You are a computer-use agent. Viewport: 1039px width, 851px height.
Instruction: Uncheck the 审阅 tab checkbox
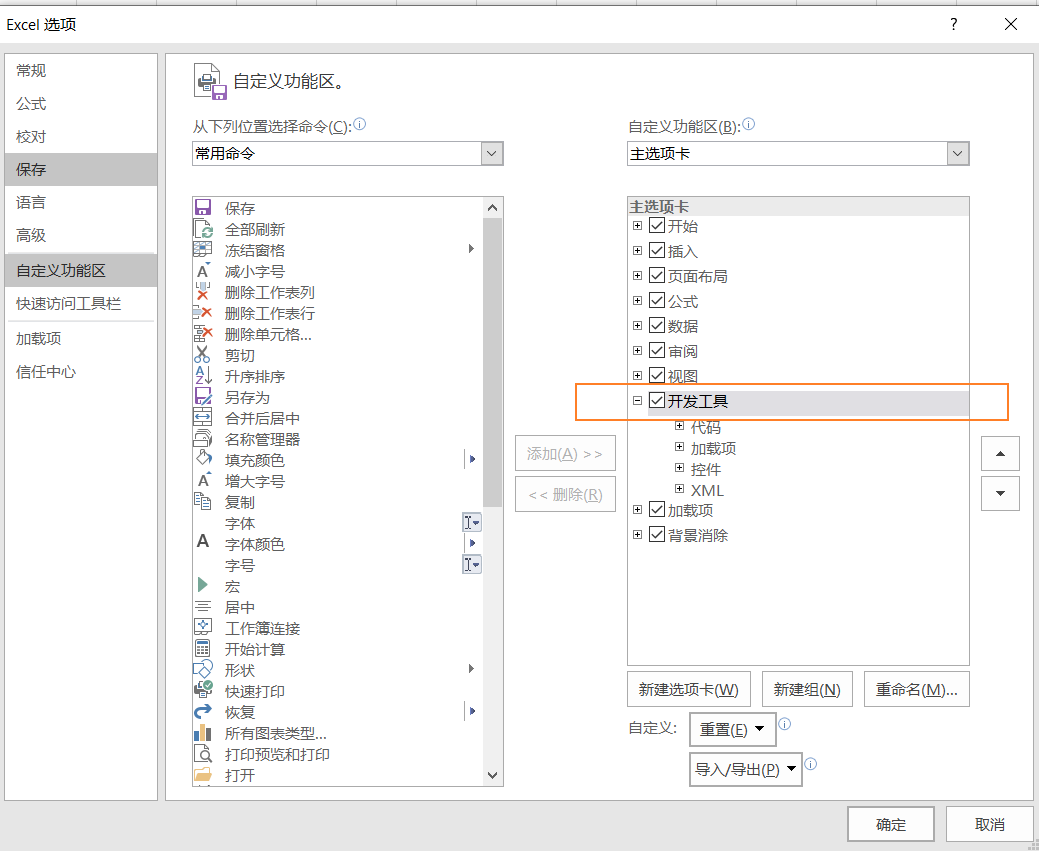[657, 350]
